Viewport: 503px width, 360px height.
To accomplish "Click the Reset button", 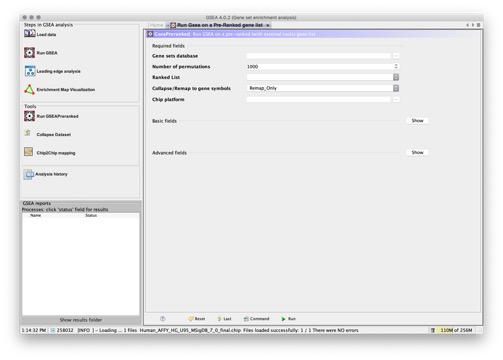I will click(x=197, y=319).
